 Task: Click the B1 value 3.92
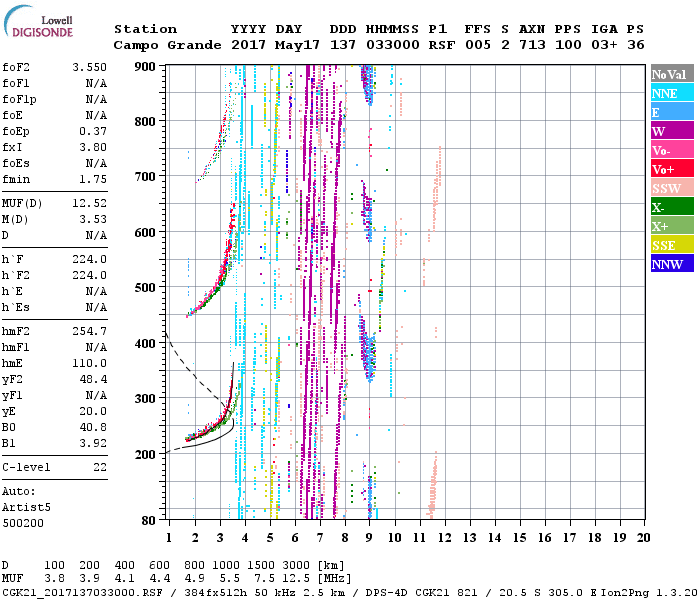93,443
